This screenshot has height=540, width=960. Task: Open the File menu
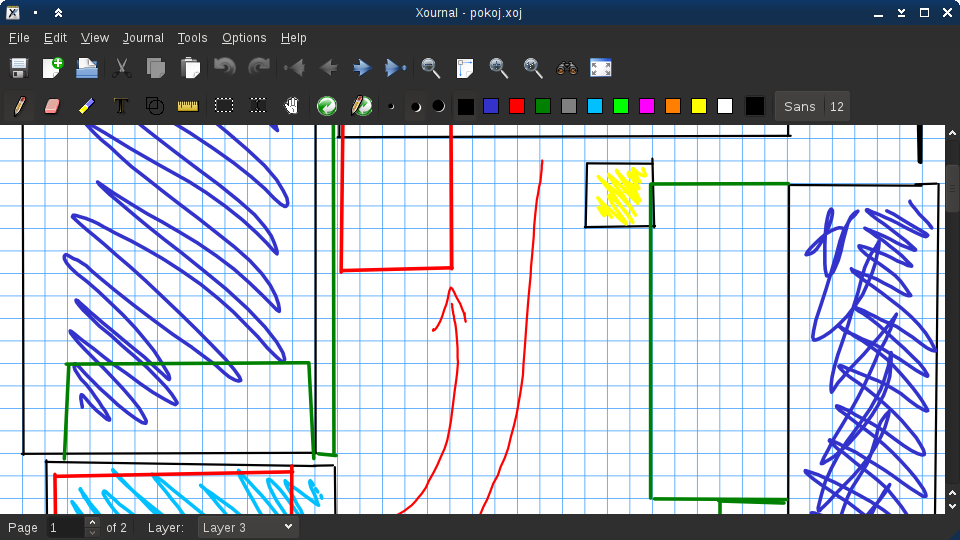[x=19, y=38]
